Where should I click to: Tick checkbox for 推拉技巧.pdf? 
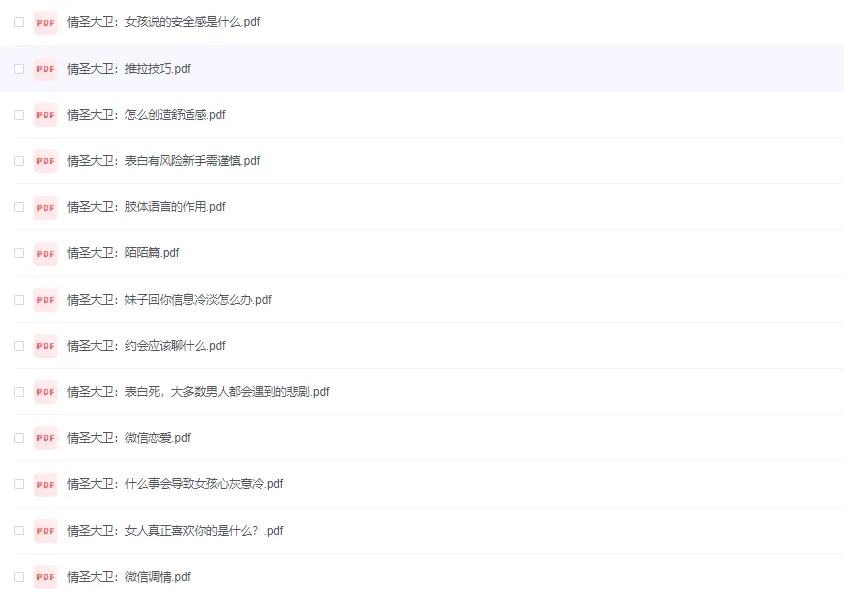coord(19,69)
